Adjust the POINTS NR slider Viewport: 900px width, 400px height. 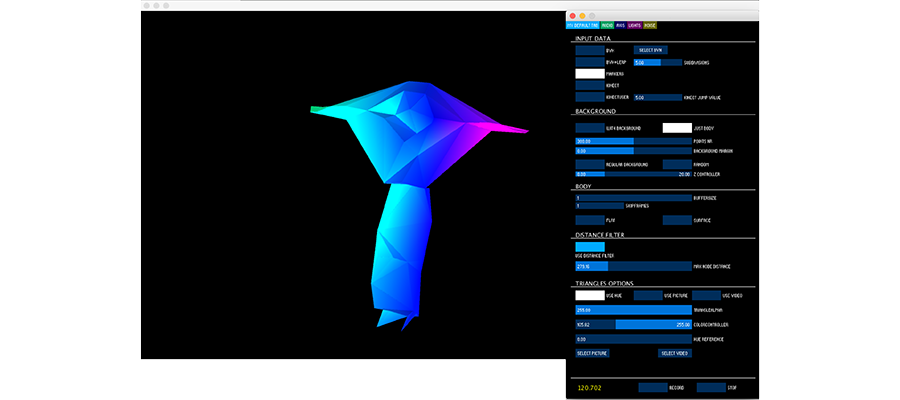(x=634, y=141)
